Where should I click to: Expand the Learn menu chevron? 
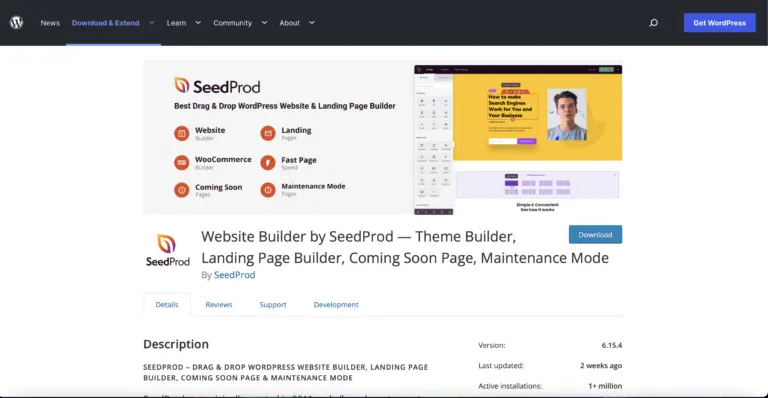pyautogui.click(x=198, y=23)
